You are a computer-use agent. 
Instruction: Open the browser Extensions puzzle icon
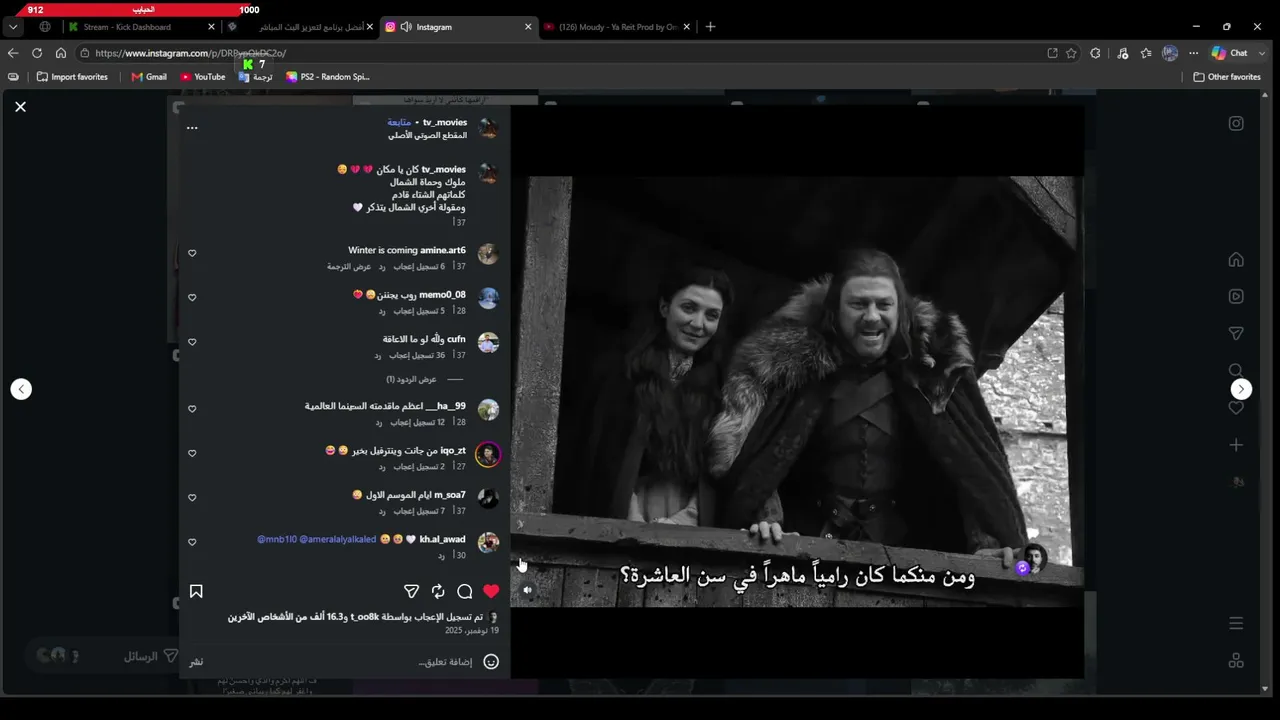[1096, 53]
